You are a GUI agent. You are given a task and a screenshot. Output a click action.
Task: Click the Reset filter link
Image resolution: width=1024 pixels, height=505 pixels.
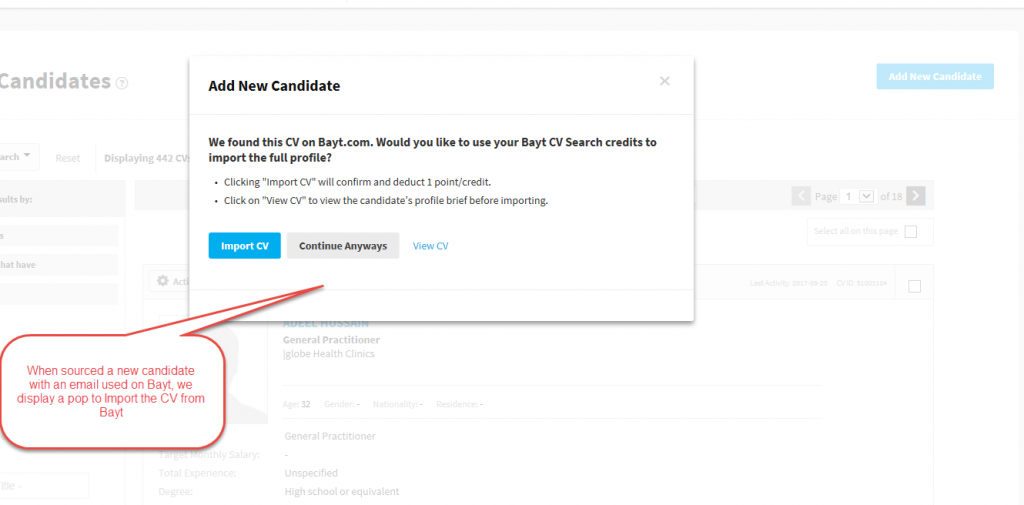tap(68, 158)
